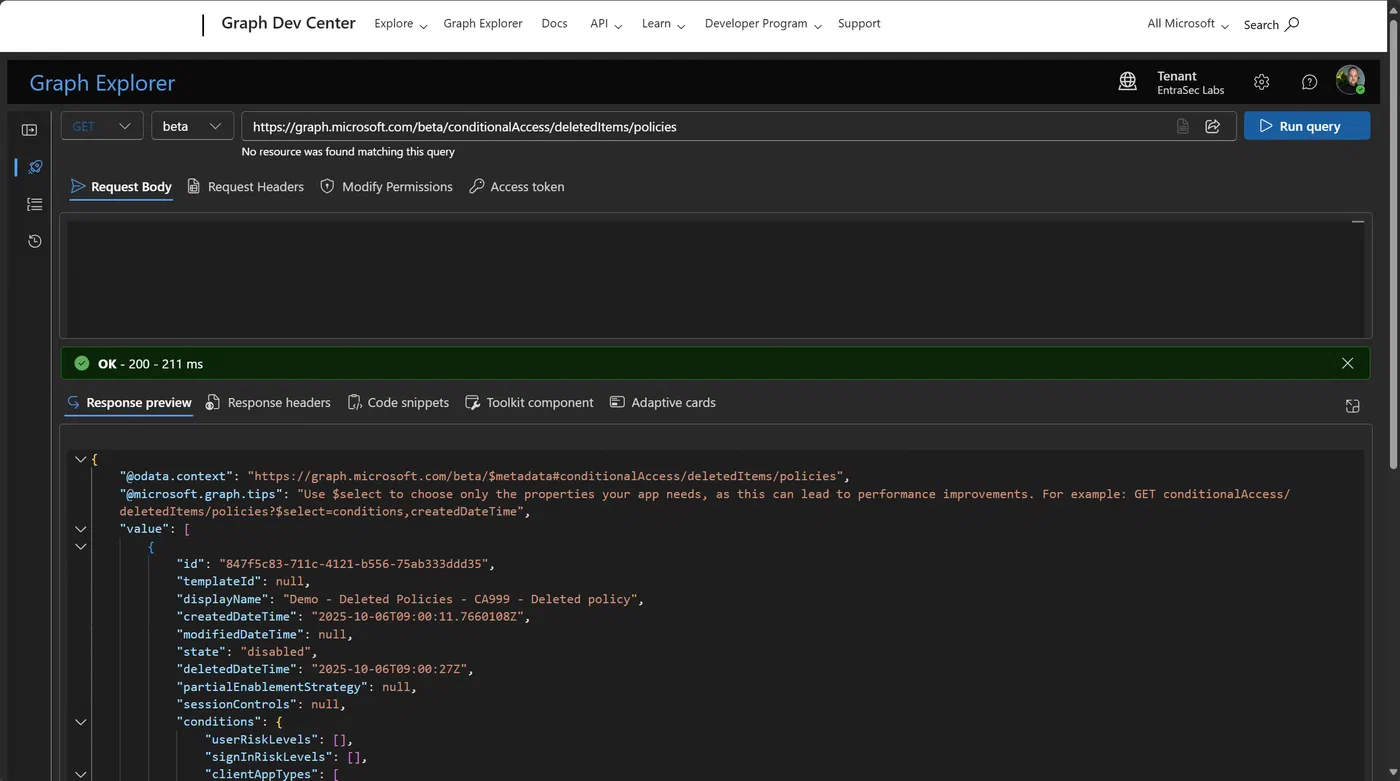Switch to the Response headers tab
The image size is (1400, 781).
pos(268,402)
